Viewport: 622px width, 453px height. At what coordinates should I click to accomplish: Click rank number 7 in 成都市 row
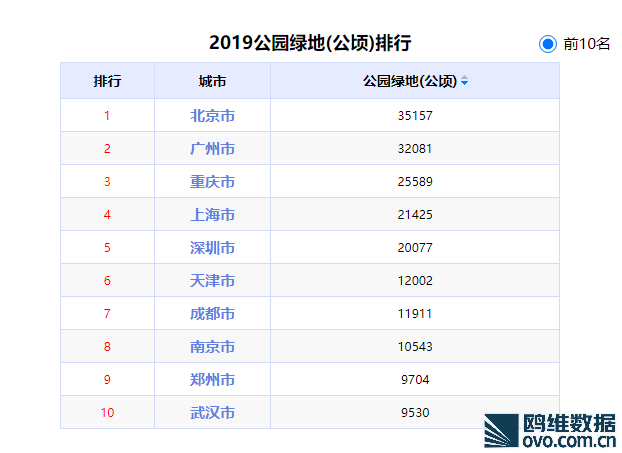[x=107, y=314]
